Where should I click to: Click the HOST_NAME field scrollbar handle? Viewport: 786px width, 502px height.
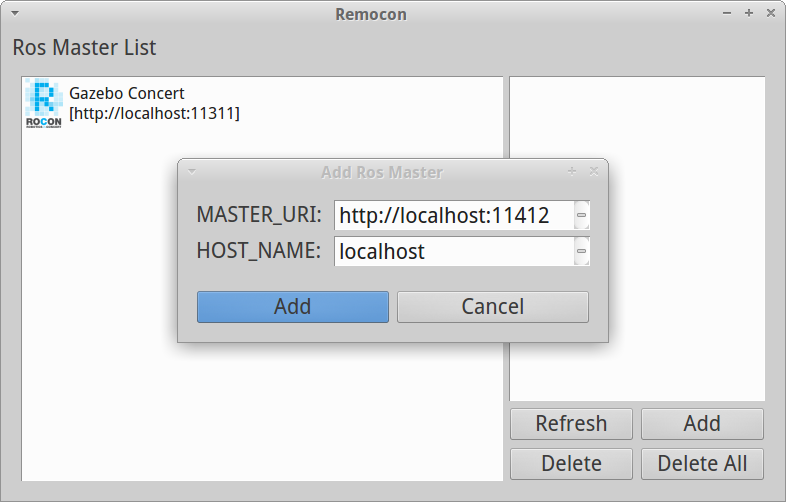pos(581,251)
